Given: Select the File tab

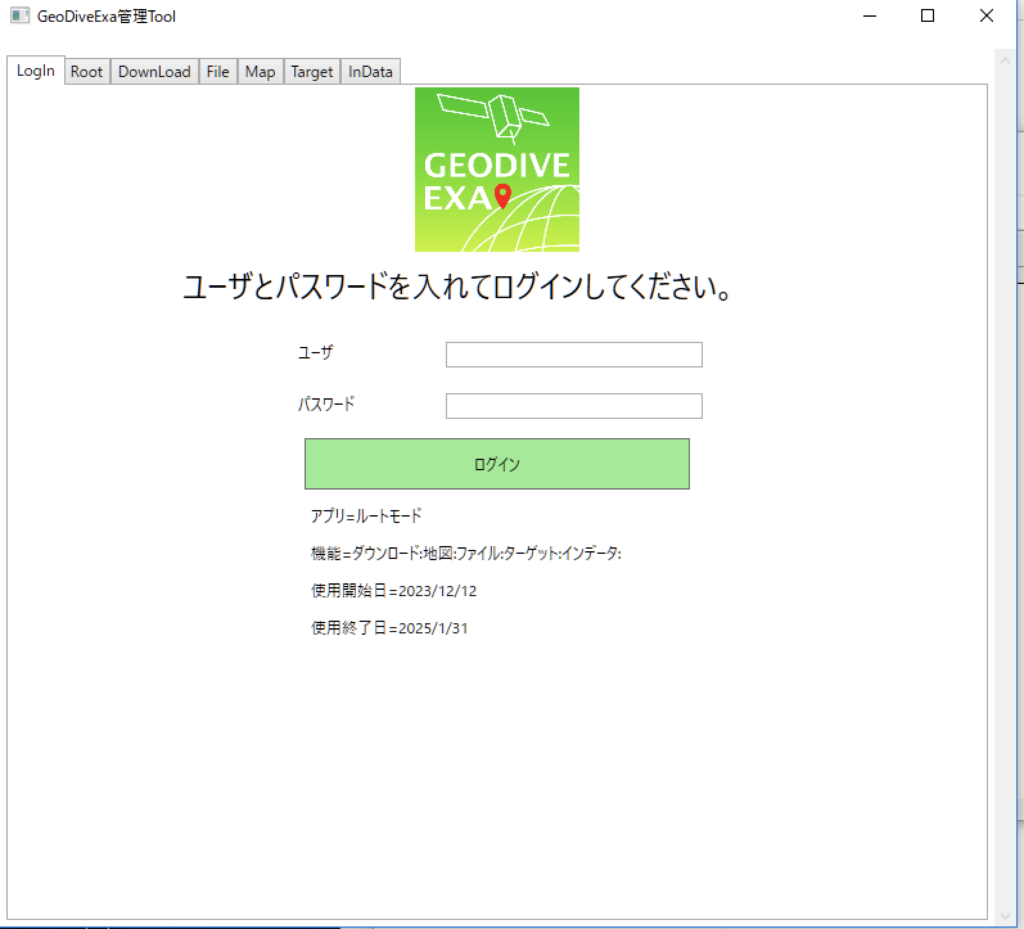Looking at the screenshot, I should point(217,72).
